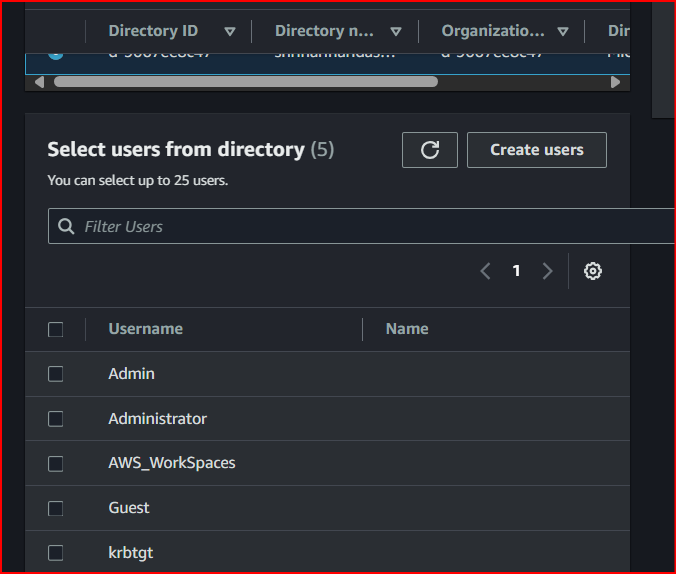Click the Name column header
Image resolution: width=676 pixels, height=574 pixels.
pyautogui.click(x=407, y=329)
